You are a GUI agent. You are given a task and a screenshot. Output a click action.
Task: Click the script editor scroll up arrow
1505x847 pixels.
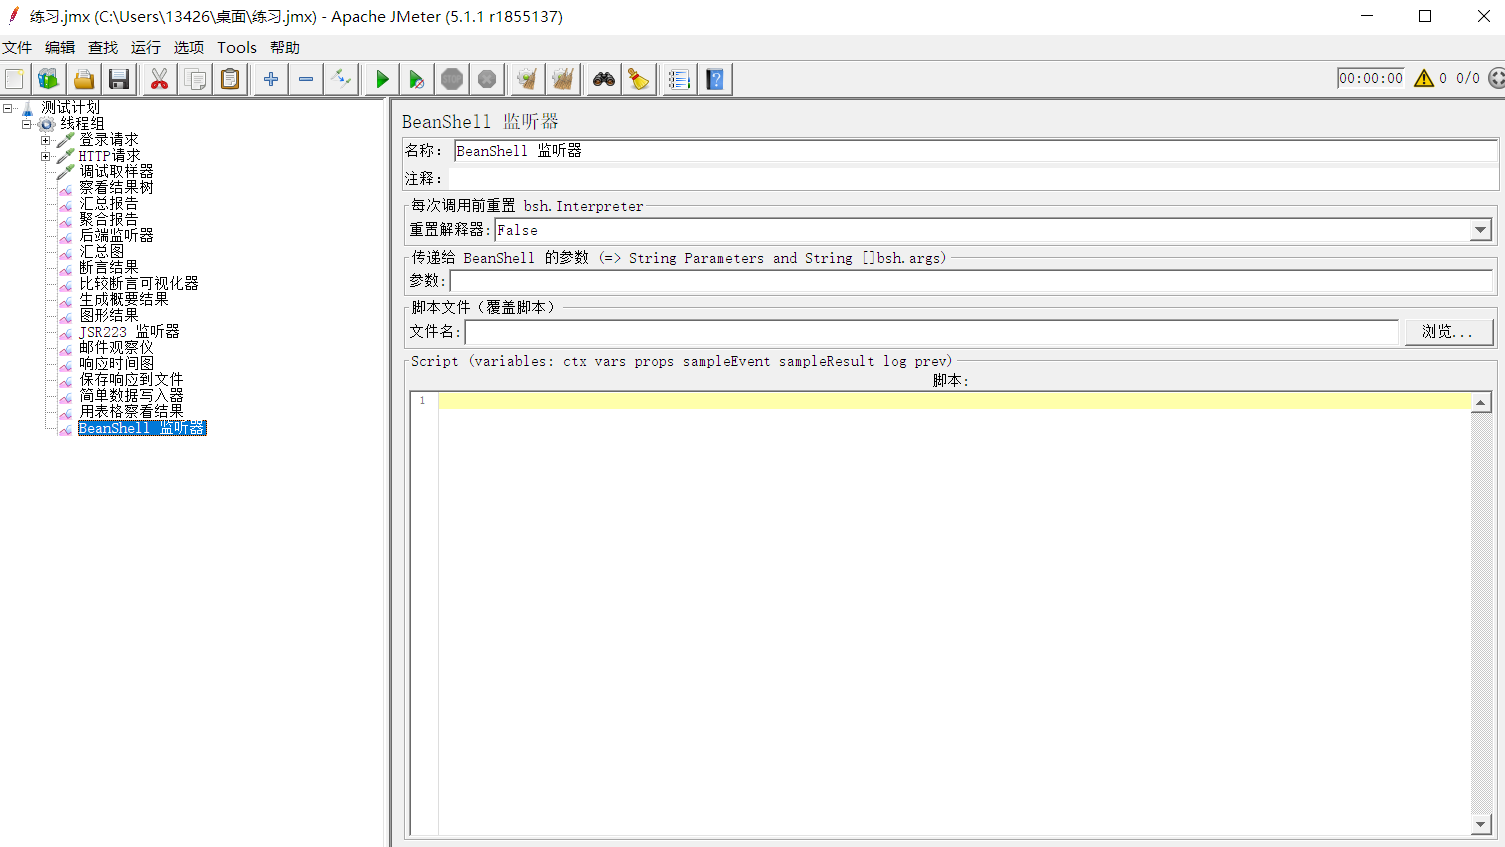(x=1481, y=402)
